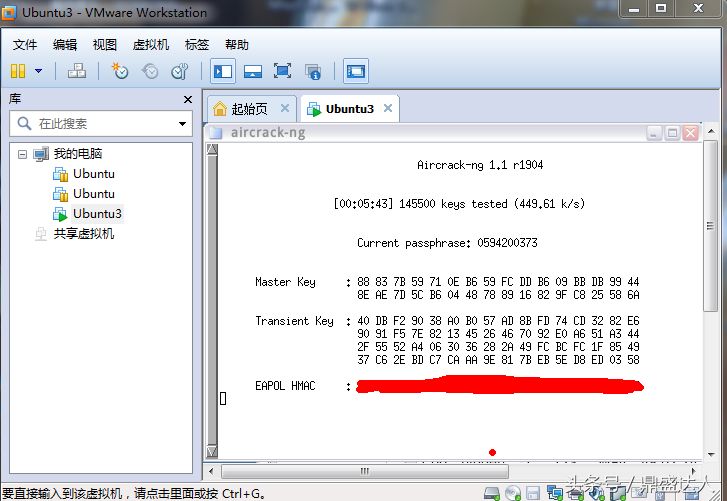Image resolution: width=727 pixels, height=501 pixels.
Task: Click the aircrack-ng inner scroll up arrow
Action: (x=212, y=149)
